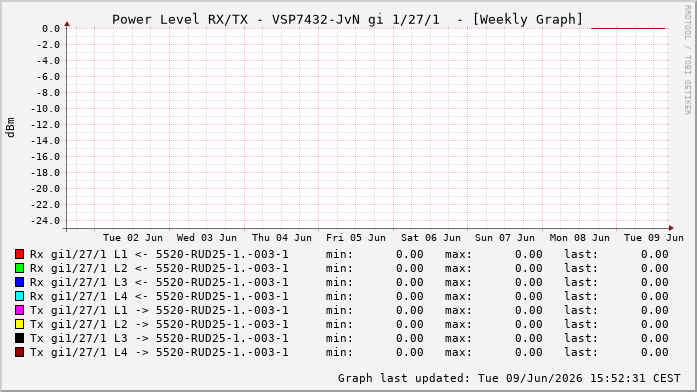Click the green Rx L2 legend swatch
Image resolution: width=697 pixels, height=392 pixels.
click(19, 268)
